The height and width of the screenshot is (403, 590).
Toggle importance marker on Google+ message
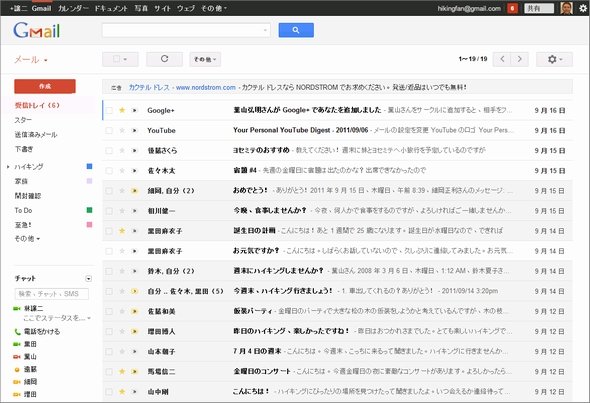click(x=134, y=110)
